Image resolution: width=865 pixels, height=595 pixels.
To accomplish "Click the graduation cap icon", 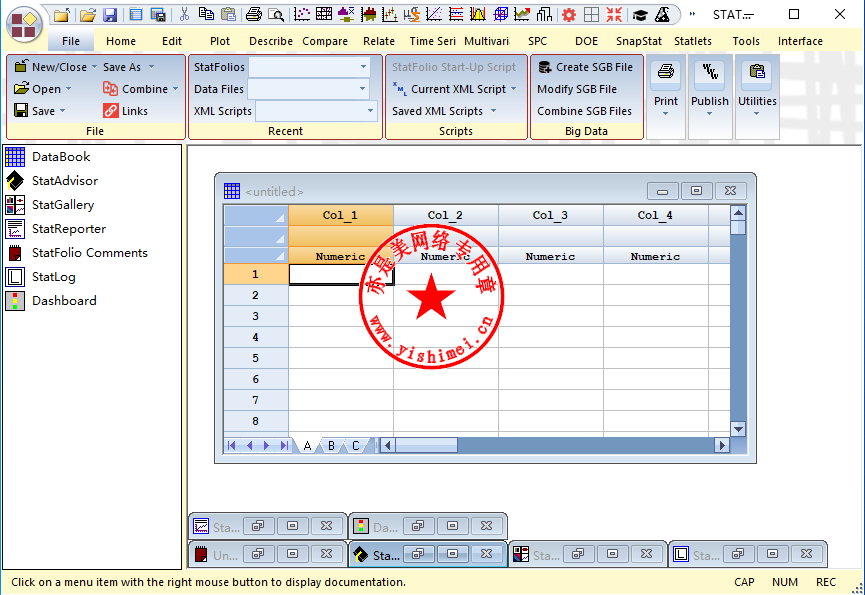I will tap(640, 14).
